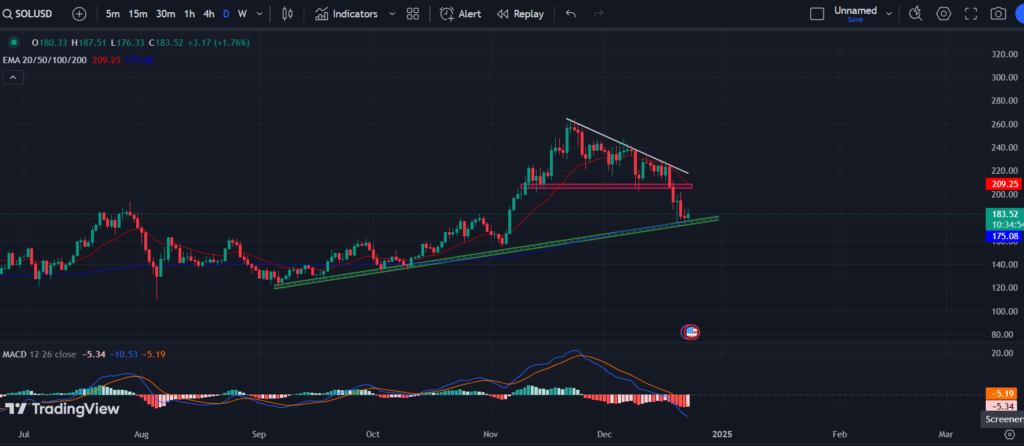This screenshot has height=446, width=1024.
Task: Open the price scale settings gear icon
Action: tap(1010, 435)
